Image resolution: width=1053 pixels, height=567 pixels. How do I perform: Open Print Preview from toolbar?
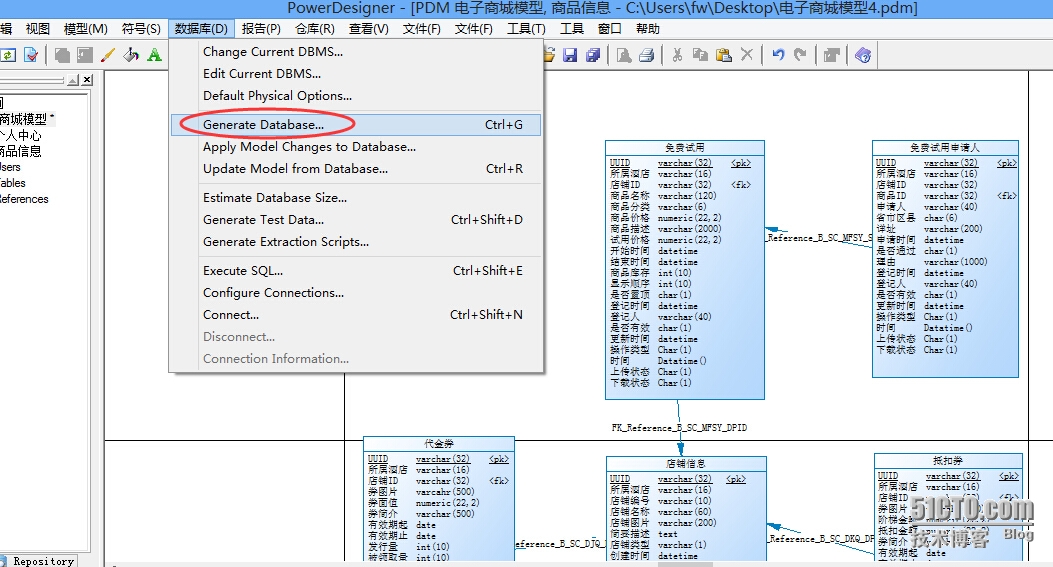coord(624,55)
